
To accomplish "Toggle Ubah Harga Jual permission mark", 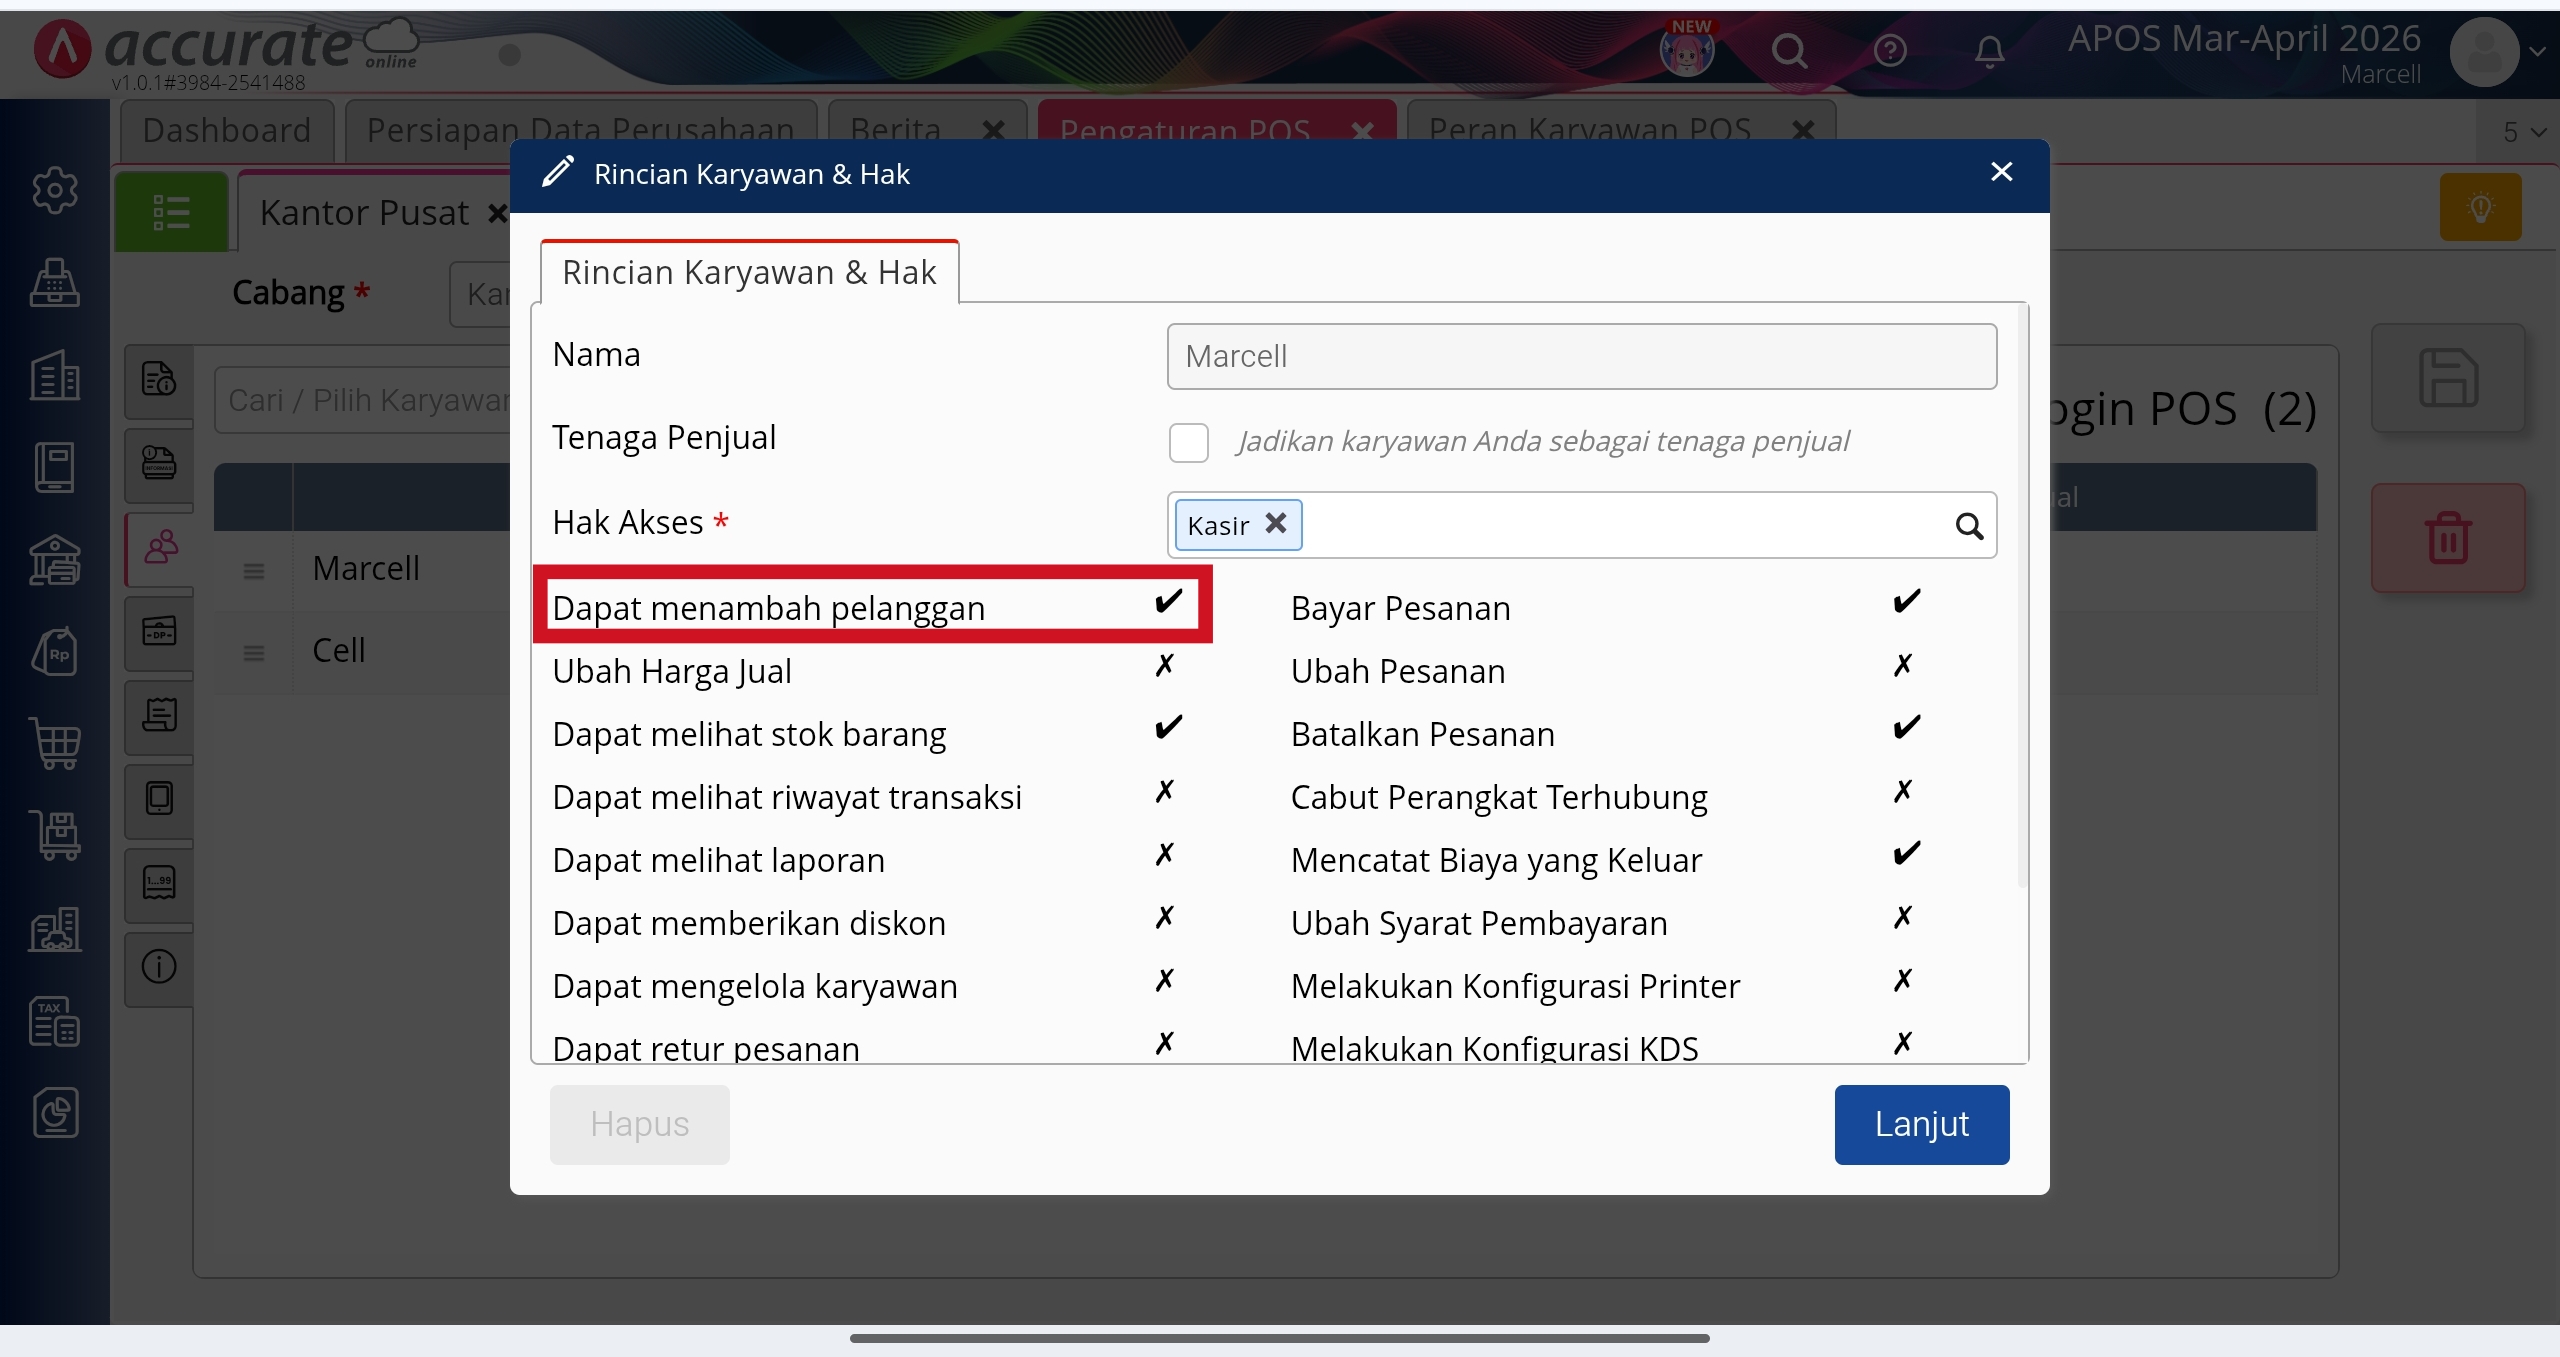I will (1165, 666).
